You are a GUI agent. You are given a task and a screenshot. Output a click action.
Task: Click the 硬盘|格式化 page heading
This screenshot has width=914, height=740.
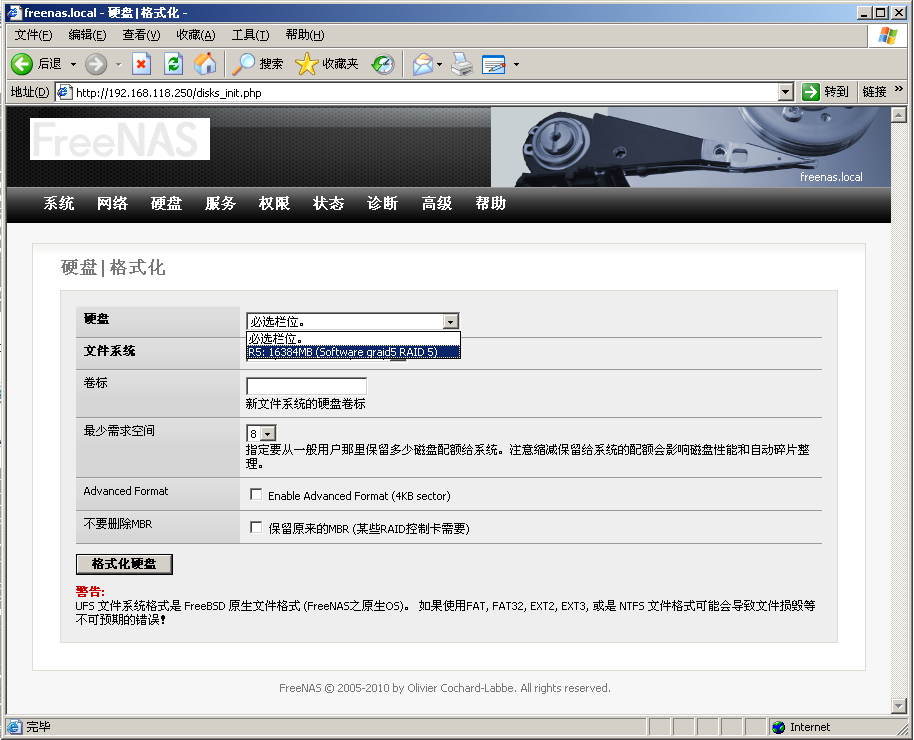tap(113, 268)
